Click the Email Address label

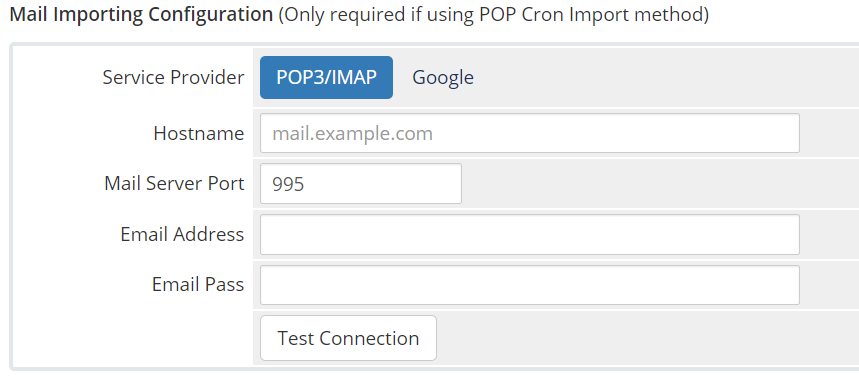(x=182, y=235)
